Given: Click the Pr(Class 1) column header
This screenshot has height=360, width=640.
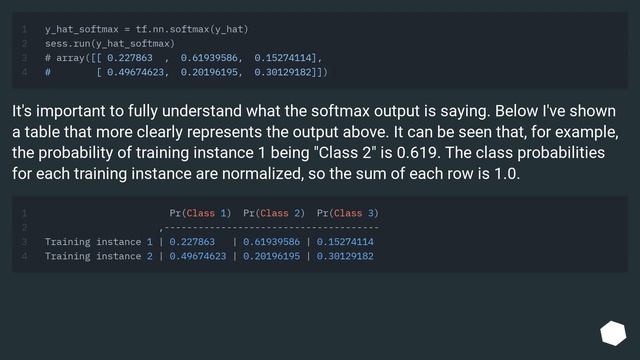Looking at the screenshot, I should pos(200,213).
